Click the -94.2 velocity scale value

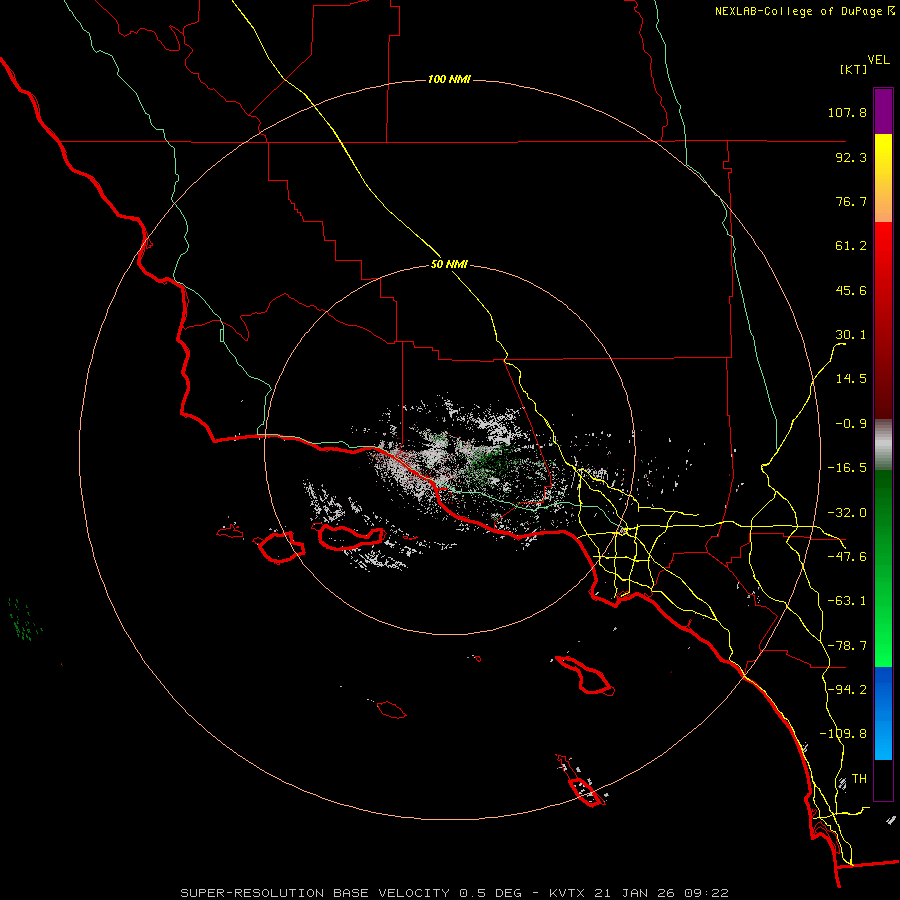pos(847,690)
